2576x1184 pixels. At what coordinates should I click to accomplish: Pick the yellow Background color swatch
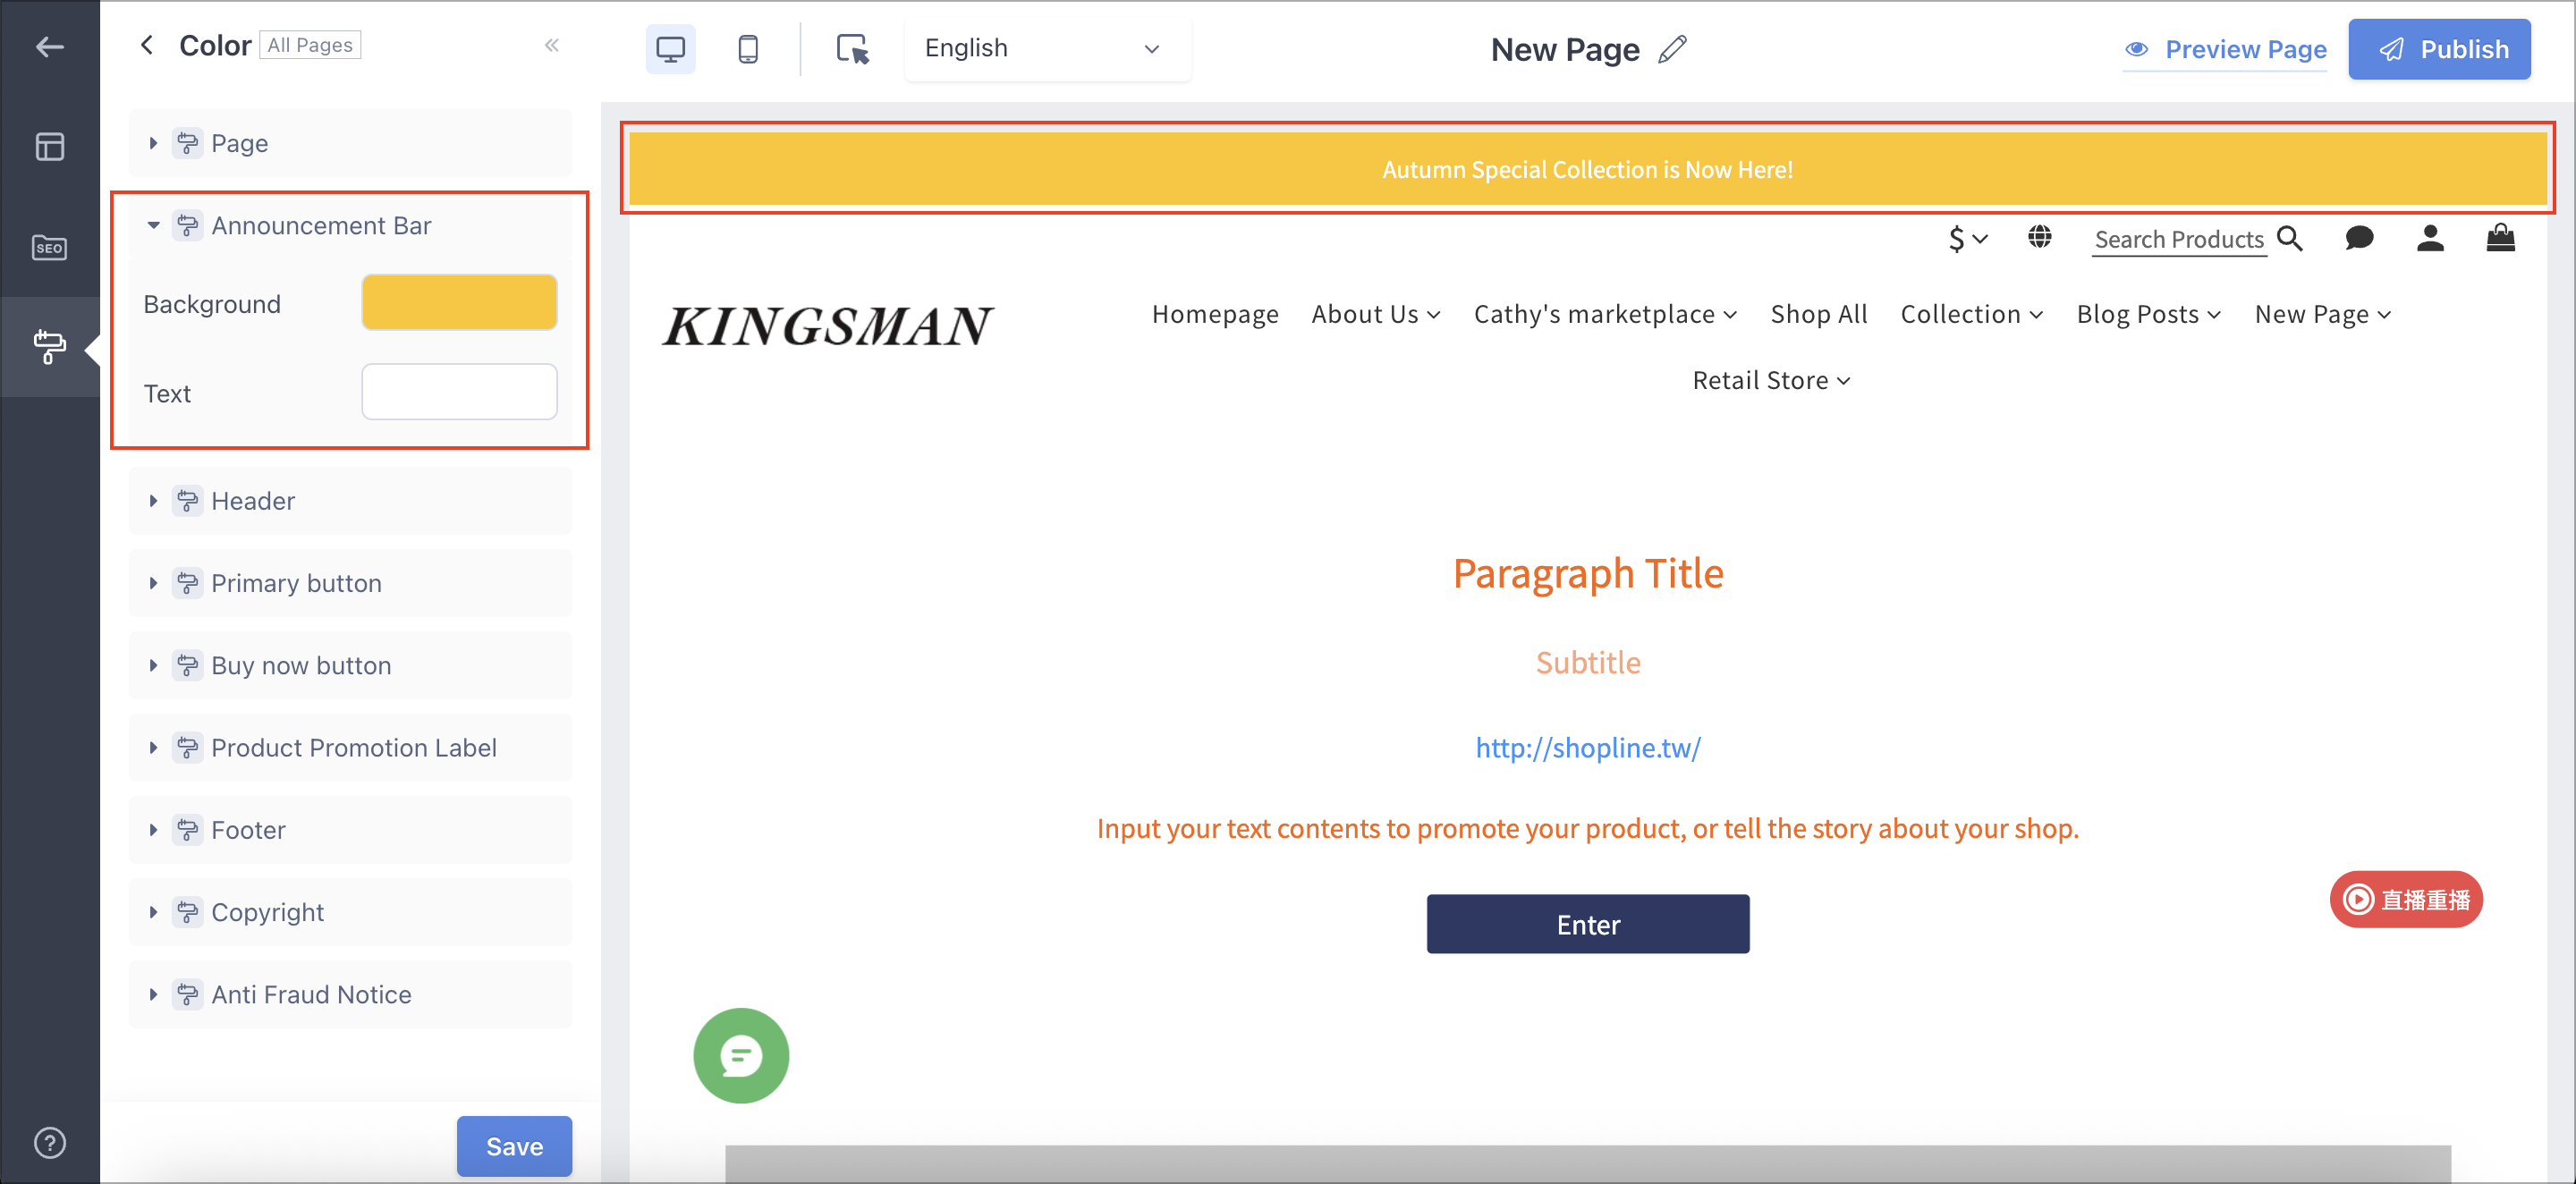[x=459, y=302]
